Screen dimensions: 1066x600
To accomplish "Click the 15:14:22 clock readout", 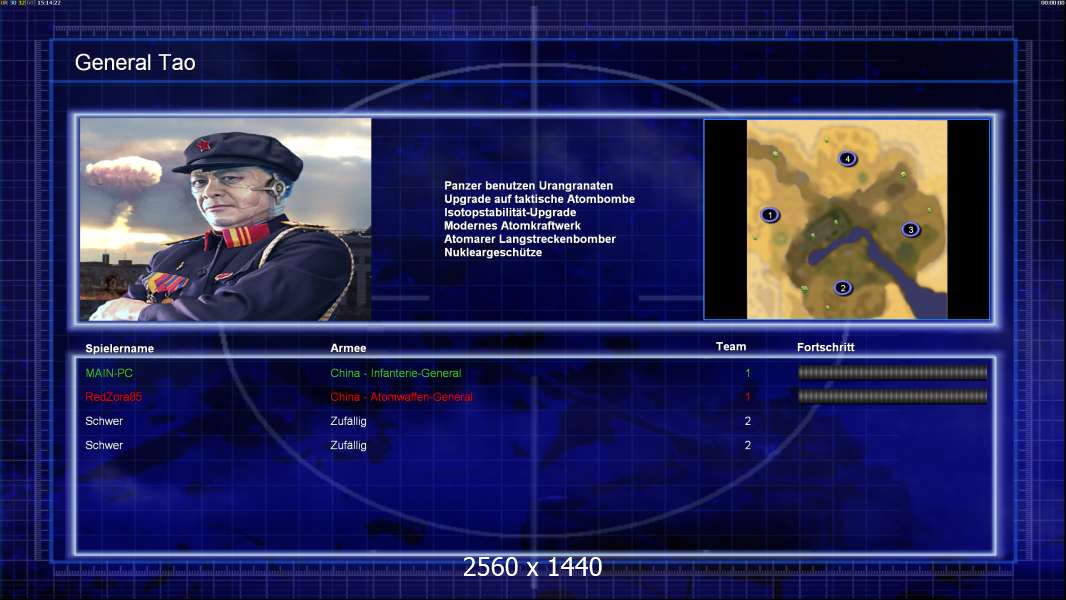I will click(x=49, y=3).
